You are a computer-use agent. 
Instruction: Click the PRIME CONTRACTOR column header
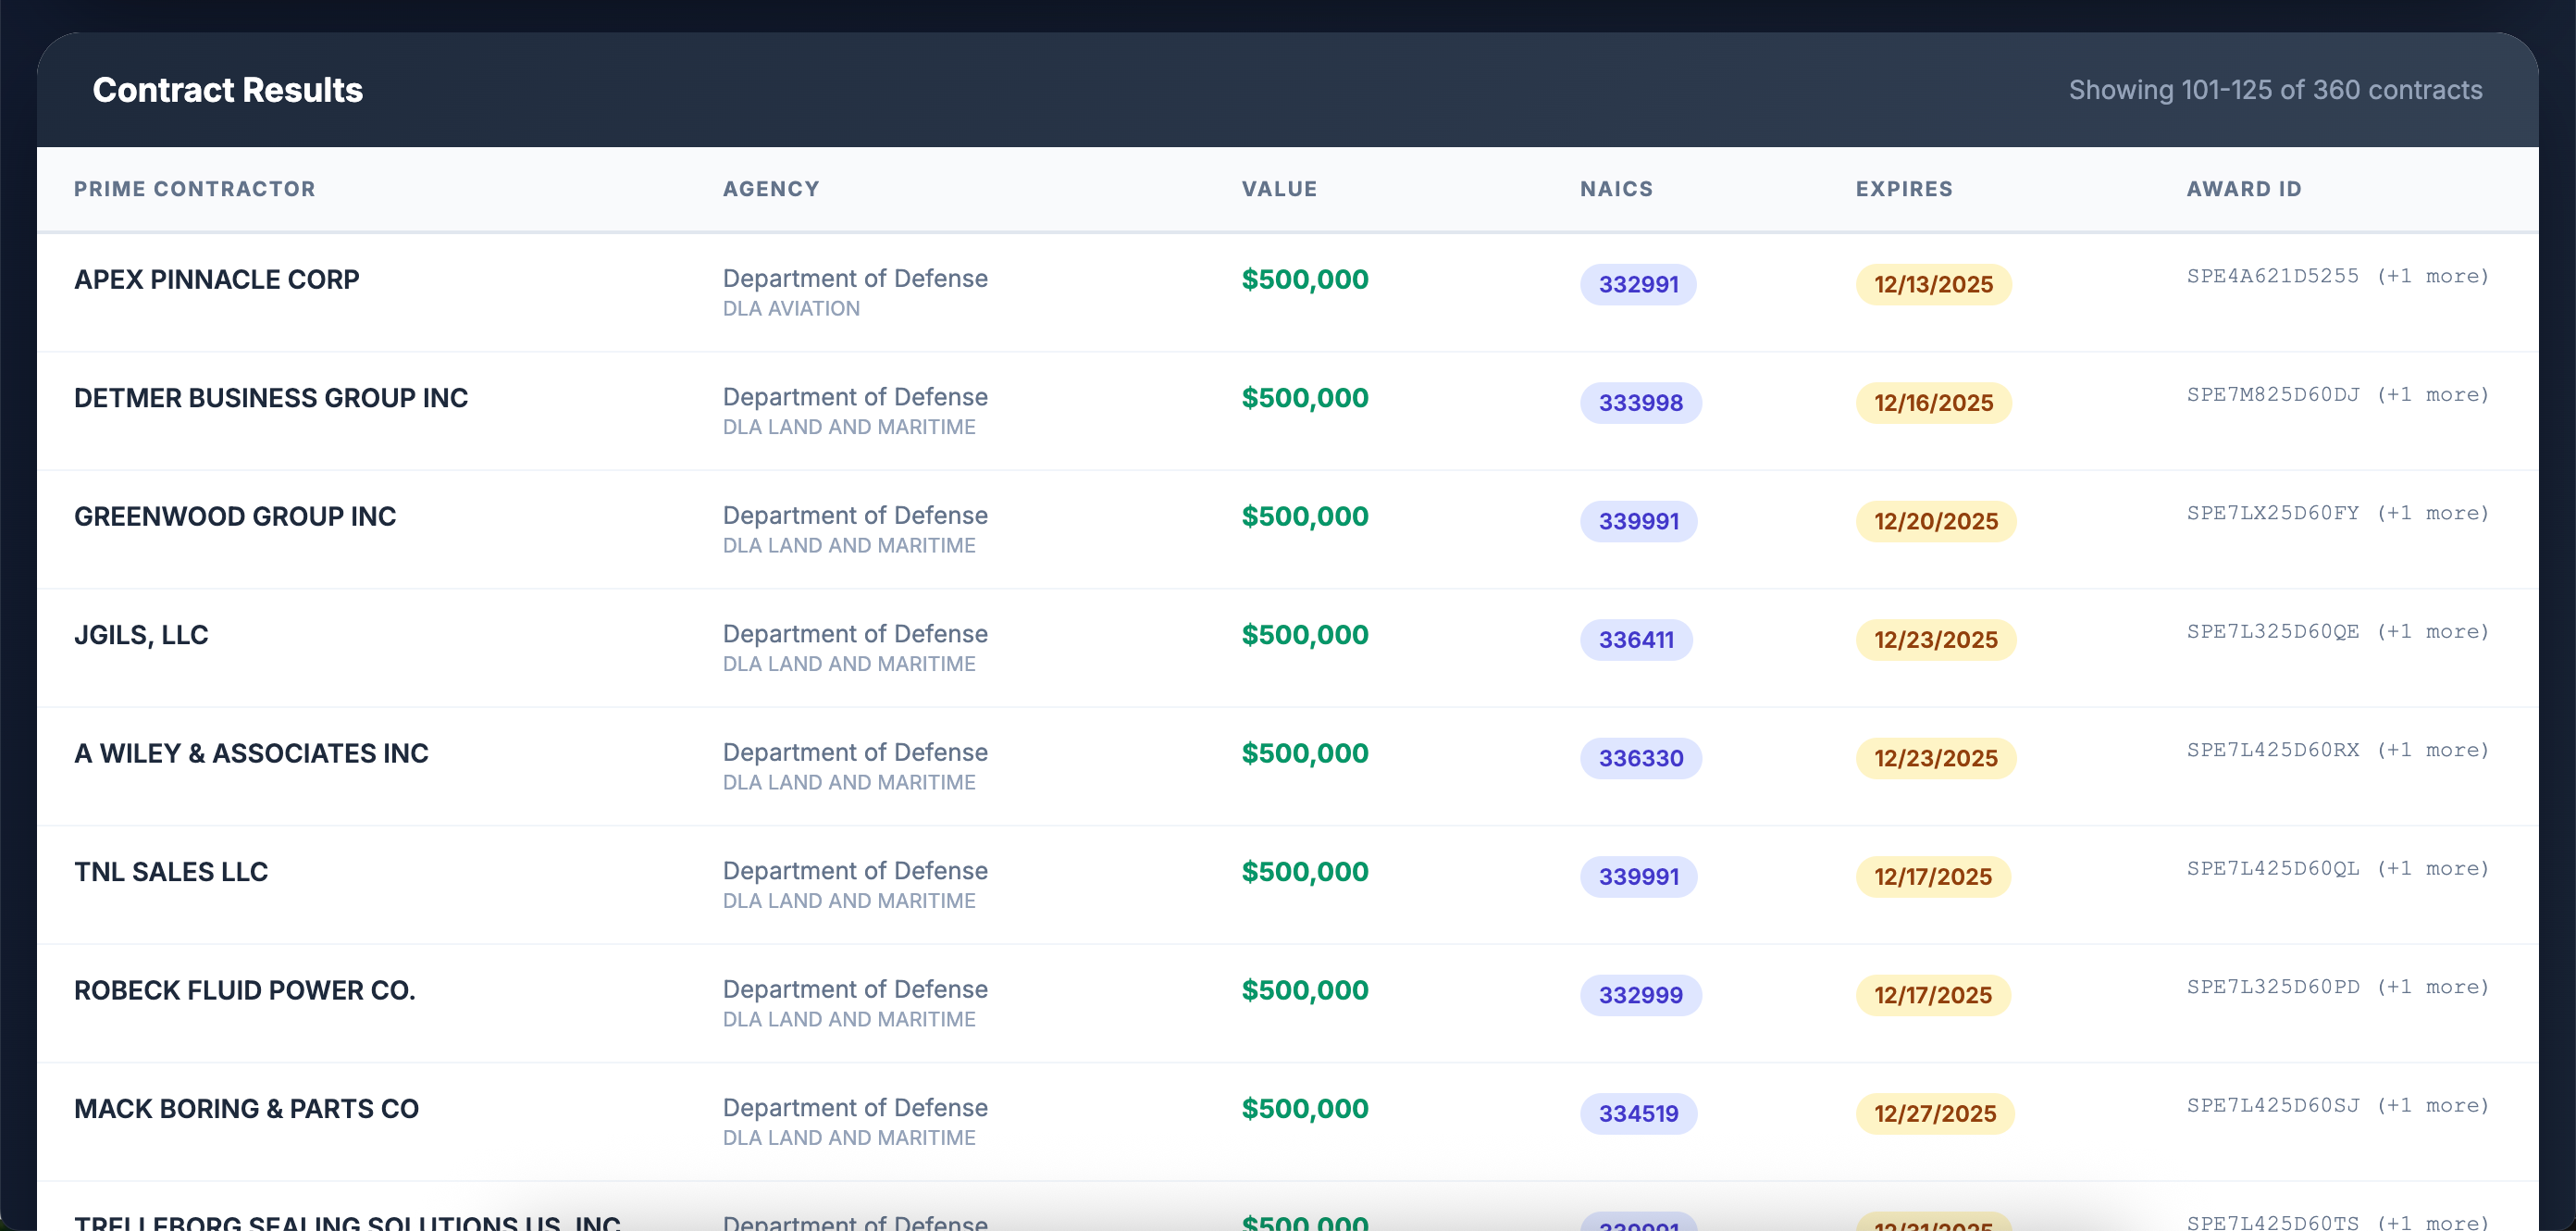(x=194, y=189)
